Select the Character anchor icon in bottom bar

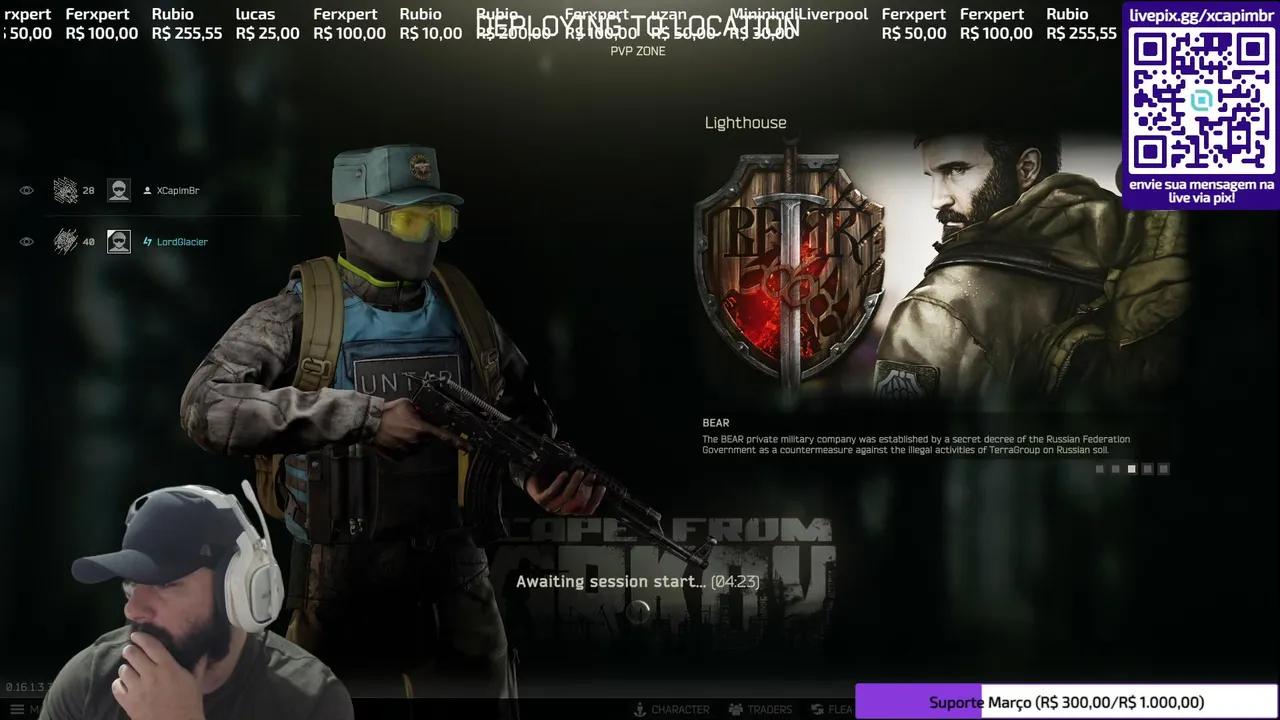click(639, 708)
